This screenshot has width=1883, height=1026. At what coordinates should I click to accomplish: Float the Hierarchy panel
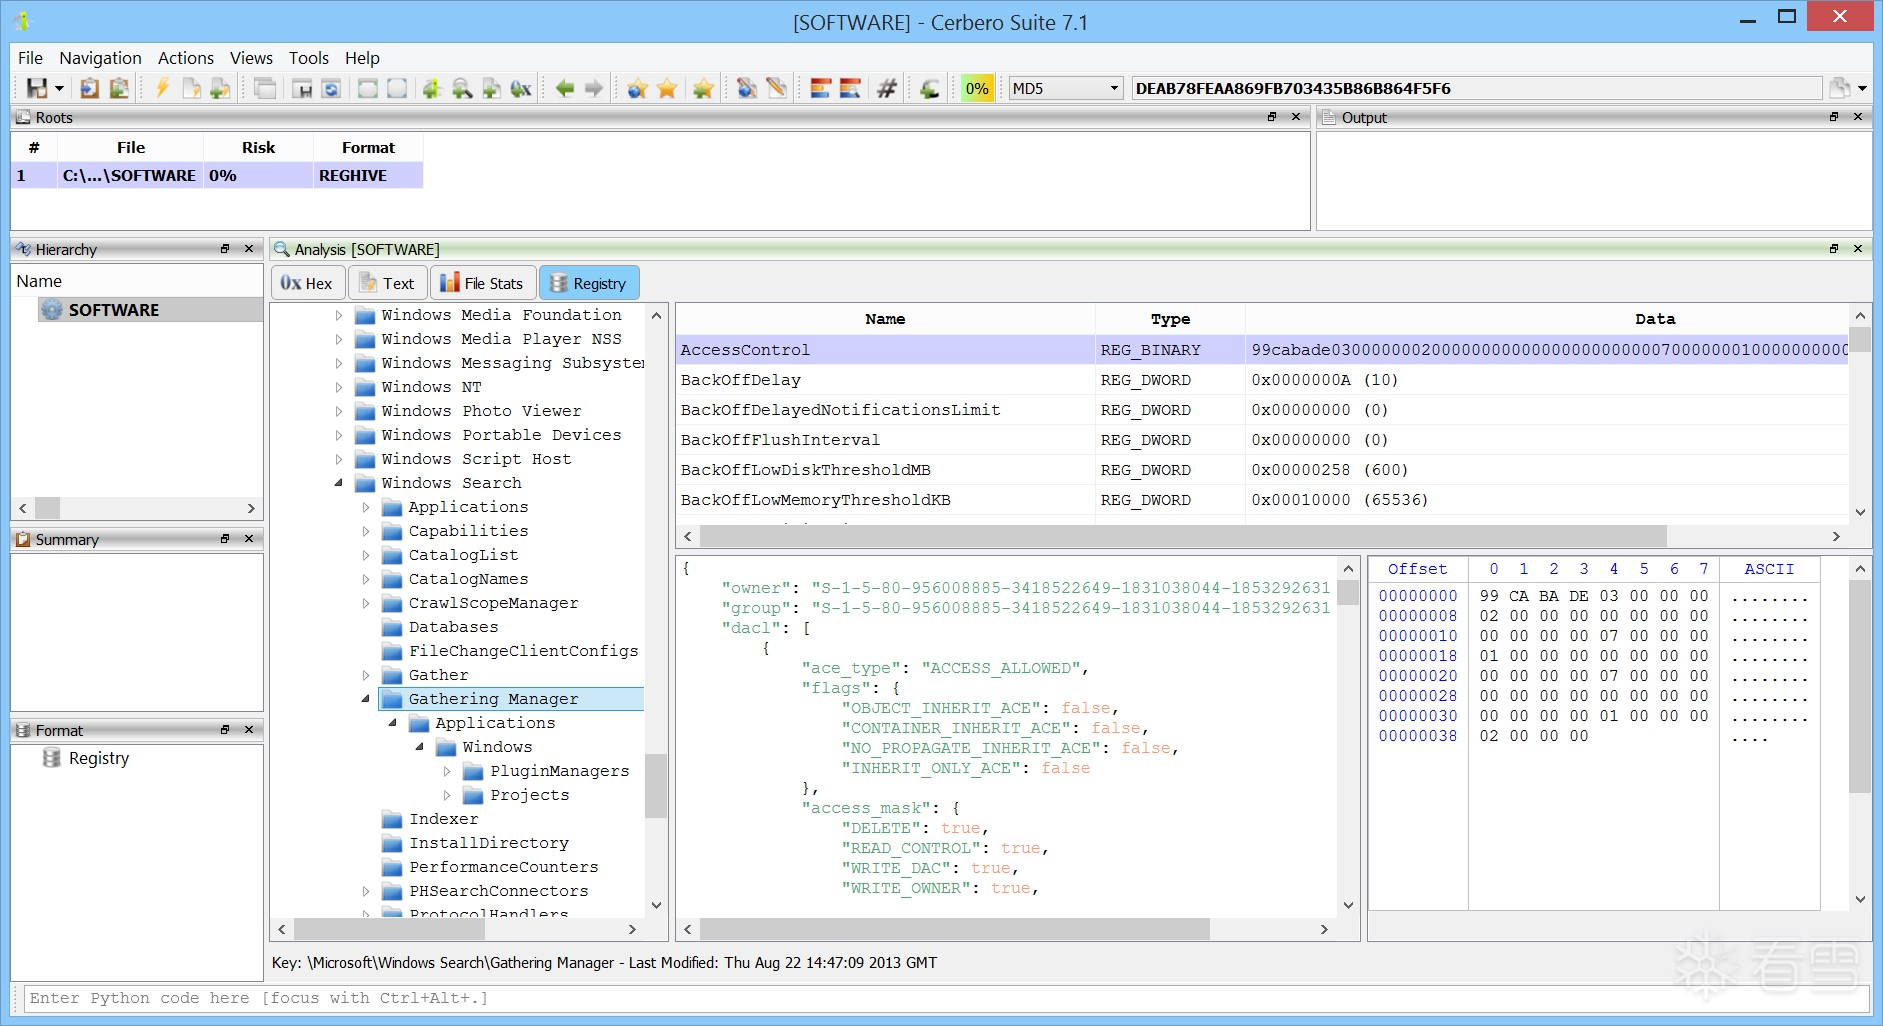click(225, 249)
